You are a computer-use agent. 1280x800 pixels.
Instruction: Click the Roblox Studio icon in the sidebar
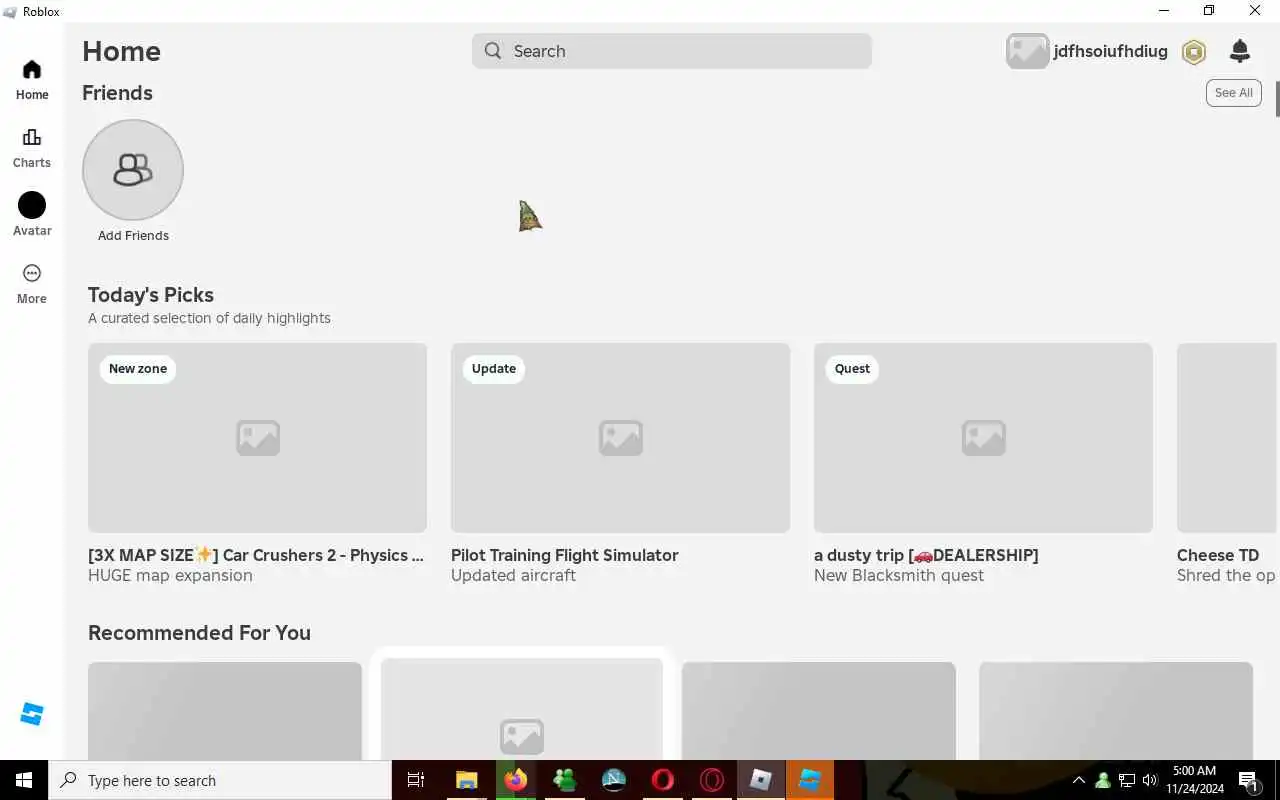(x=32, y=714)
